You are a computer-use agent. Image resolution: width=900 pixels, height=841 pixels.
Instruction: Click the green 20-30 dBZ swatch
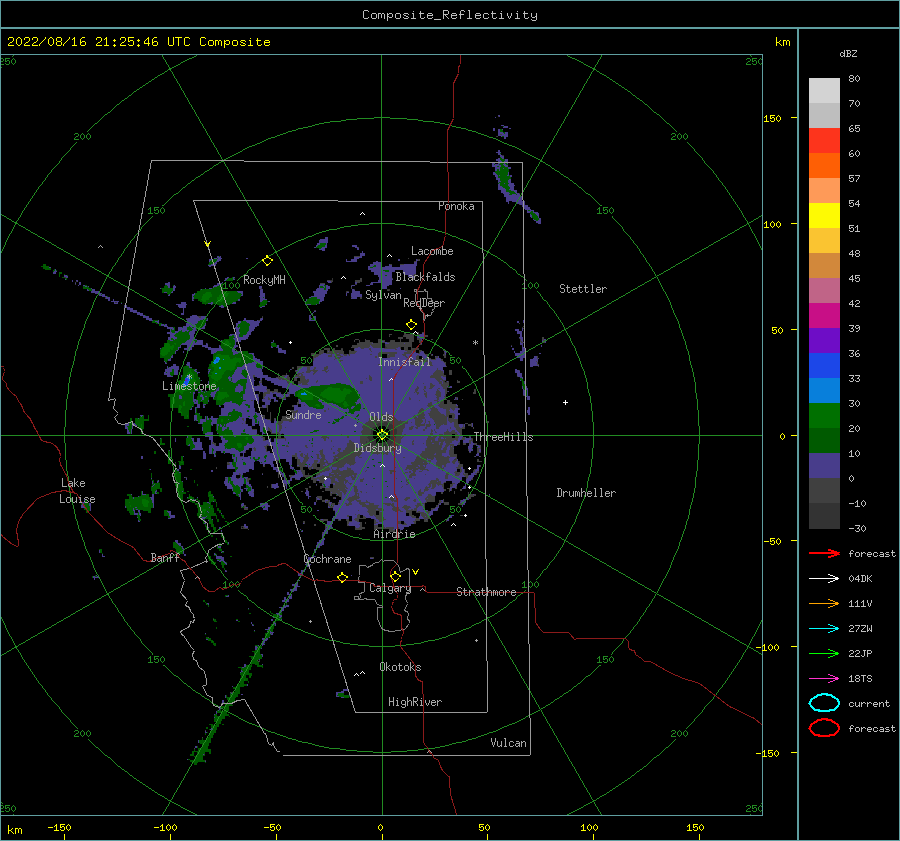point(824,416)
